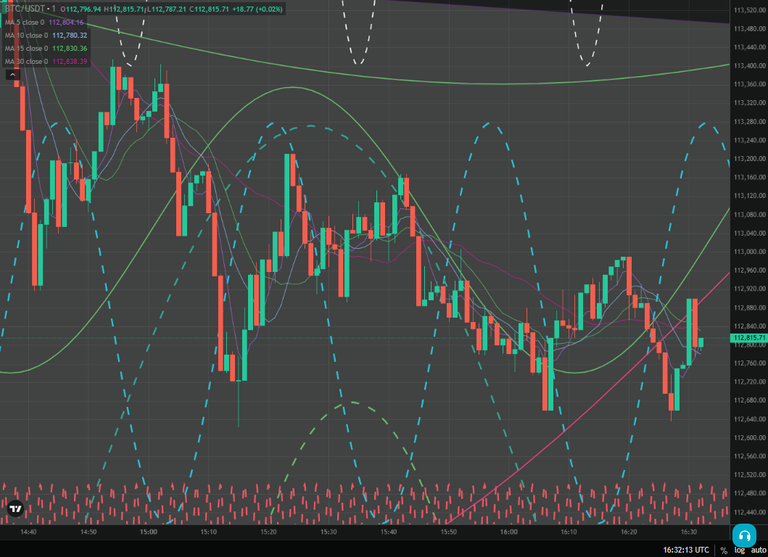Select the MA 30 close indicator legend
Screen dimensions: 768x557
pyautogui.click(x=26, y=62)
